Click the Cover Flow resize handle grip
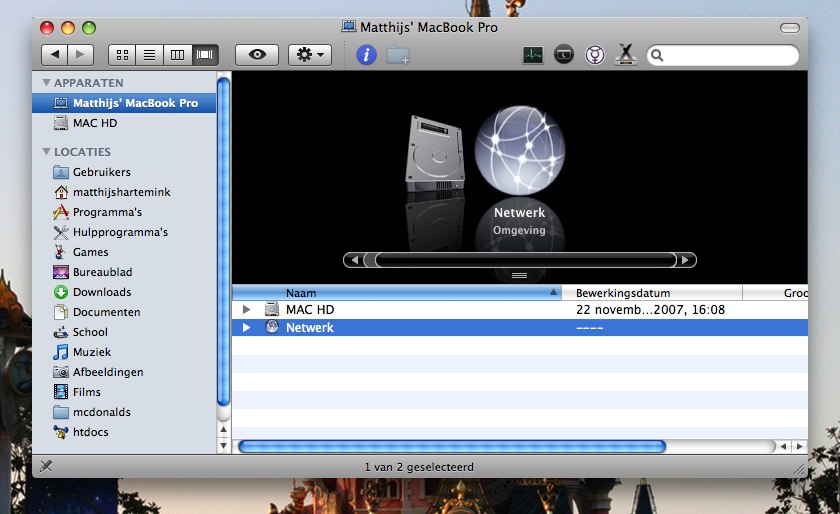 pyautogui.click(x=519, y=275)
